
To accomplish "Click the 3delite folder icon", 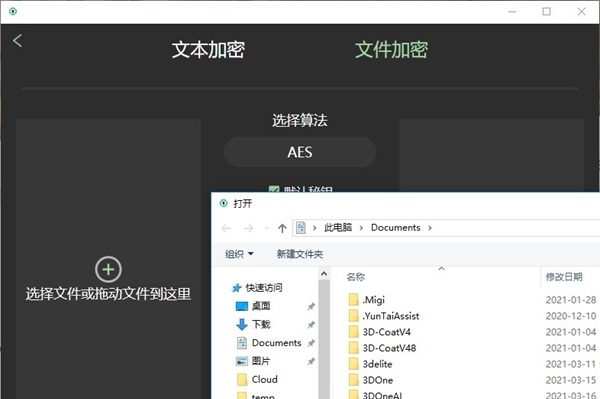I will [x=354, y=364].
